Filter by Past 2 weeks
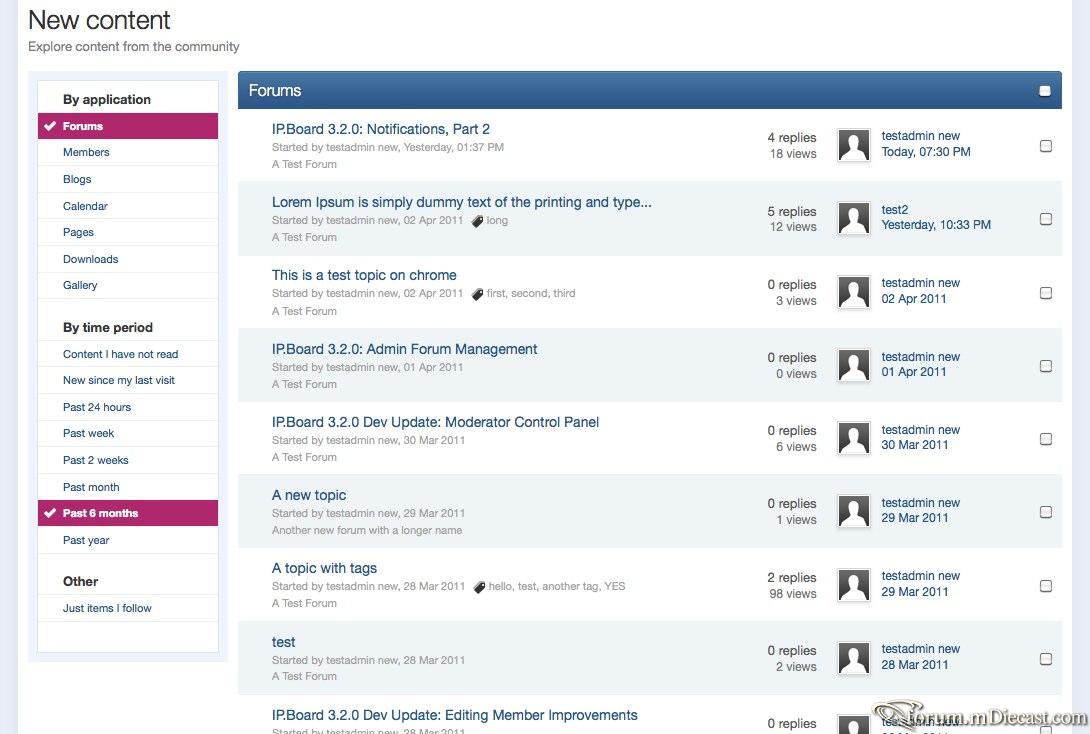Image resolution: width=1090 pixels, height=734 pixels. tap(128, 460)
